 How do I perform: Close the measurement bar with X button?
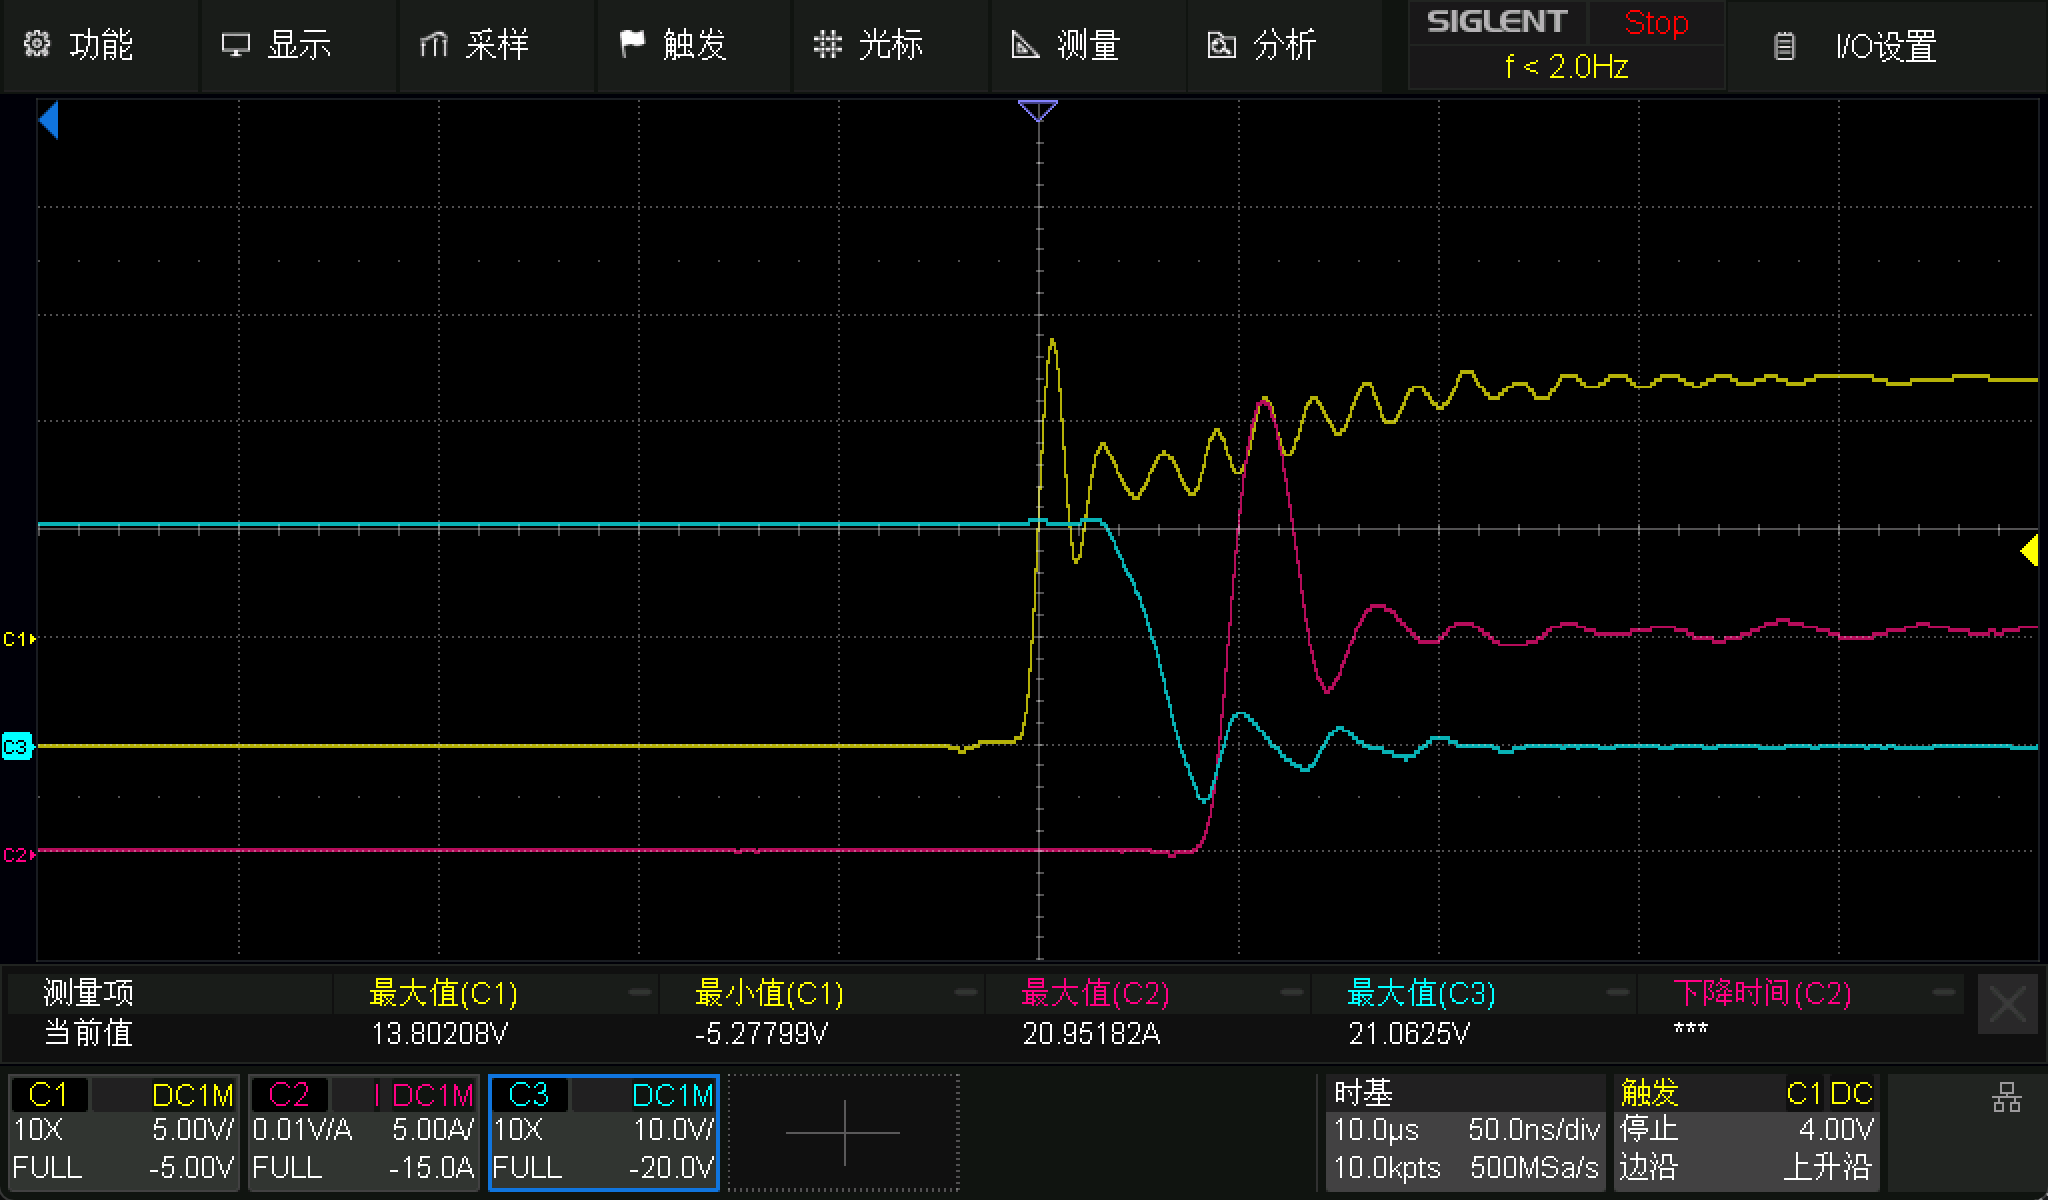tap(2007, 1005)
